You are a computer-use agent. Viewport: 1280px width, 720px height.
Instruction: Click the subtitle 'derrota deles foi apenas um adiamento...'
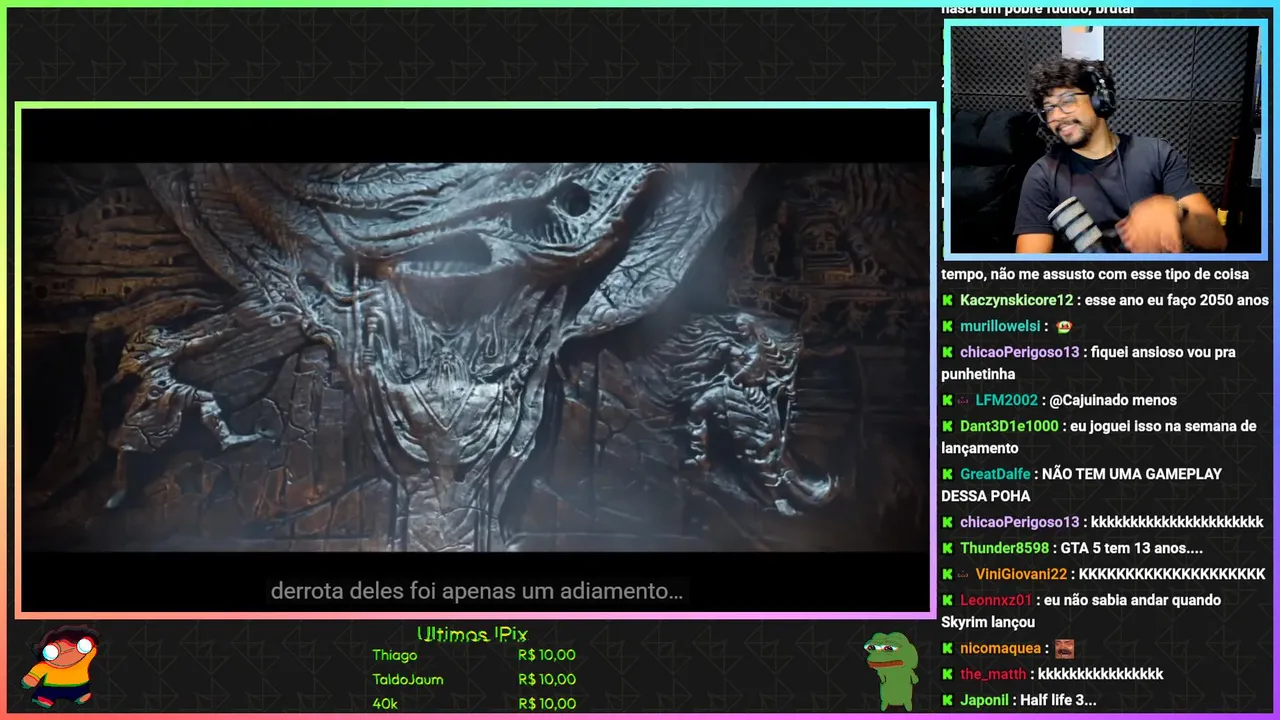coord(476,591)
